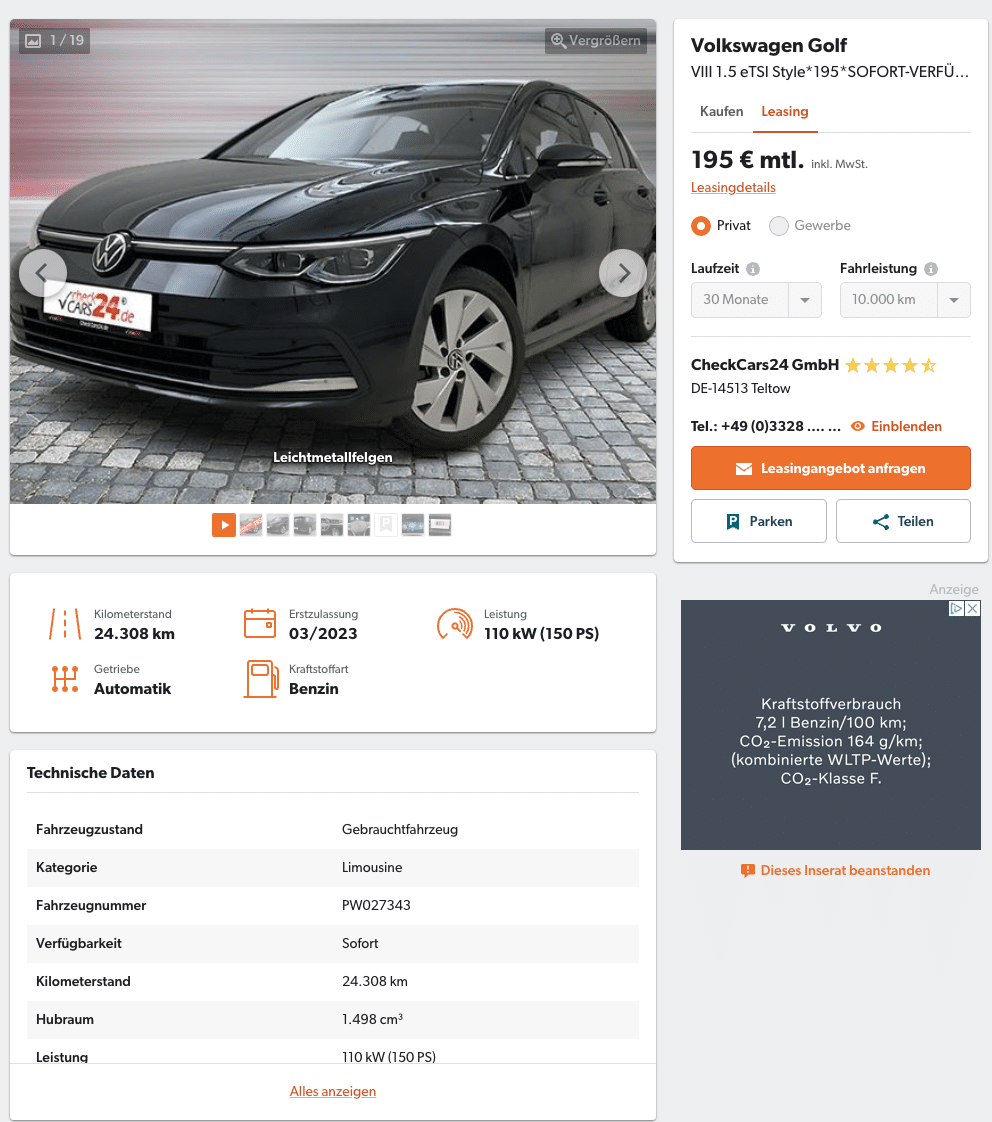Open the 10.000 km Fahrleistung dropdown

point(905,300)
